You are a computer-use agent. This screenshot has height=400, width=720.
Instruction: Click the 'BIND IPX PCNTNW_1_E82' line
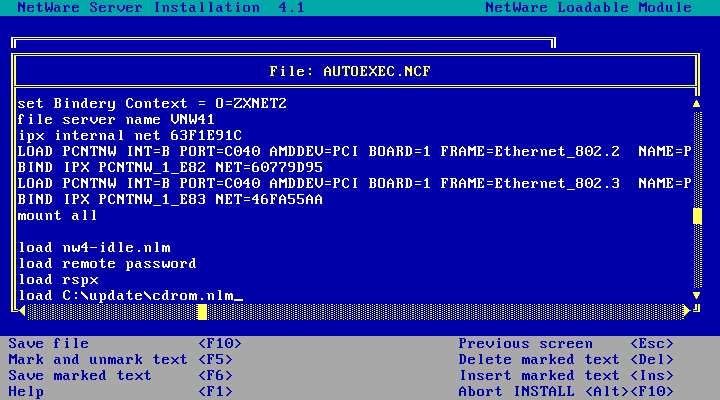(170, 168)
